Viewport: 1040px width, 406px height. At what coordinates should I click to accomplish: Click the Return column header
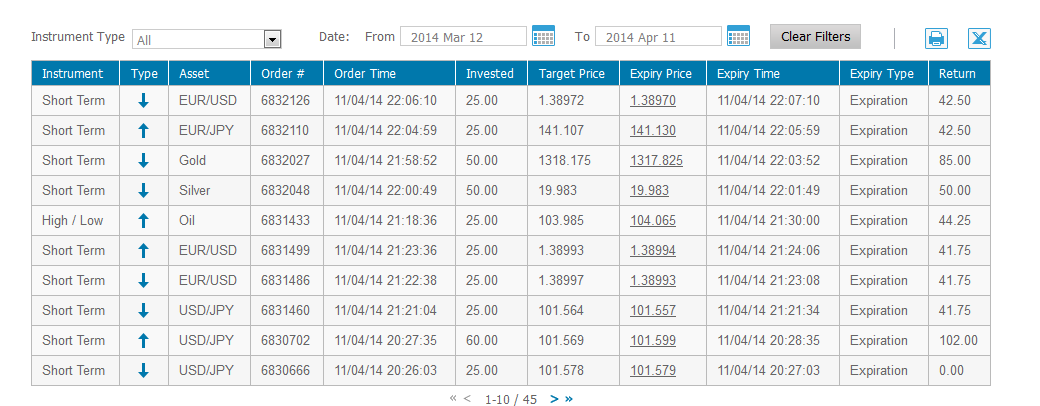coord(958,73)
